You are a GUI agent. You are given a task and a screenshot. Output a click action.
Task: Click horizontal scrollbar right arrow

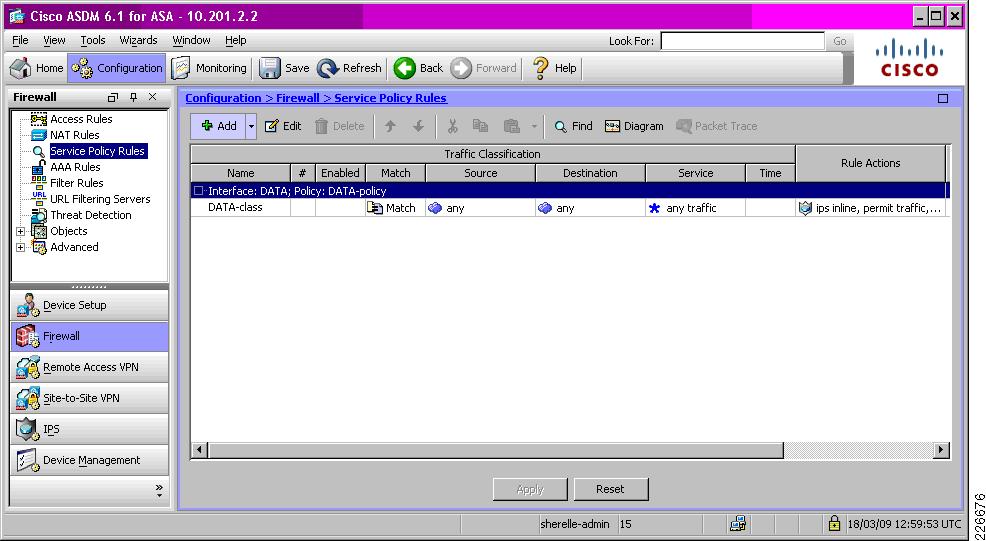[941, 450]
